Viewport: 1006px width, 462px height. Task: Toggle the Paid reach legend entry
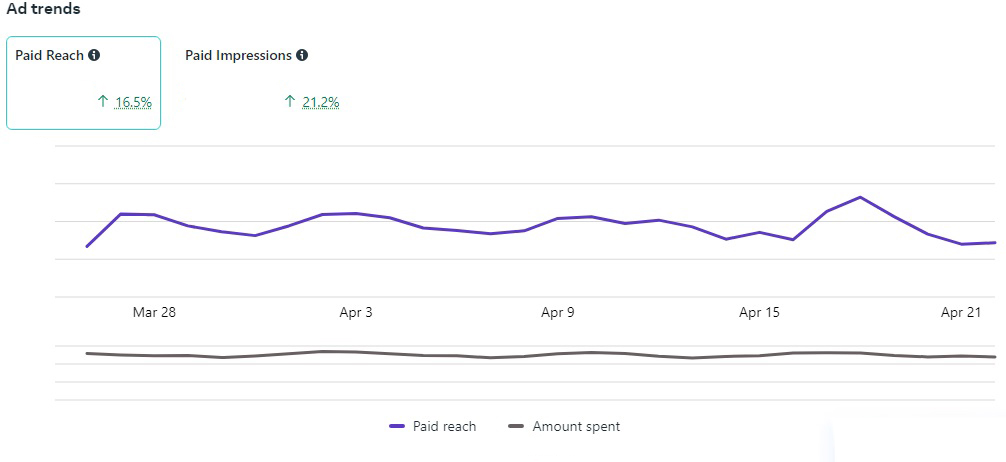[x=433, y=426]
